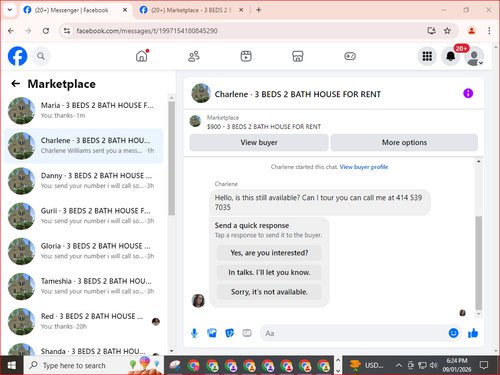The width and height of the screenshot is (500, 375).
Task: Open the Chrome profile avatar icon
Action: click(x=471, y=31)
